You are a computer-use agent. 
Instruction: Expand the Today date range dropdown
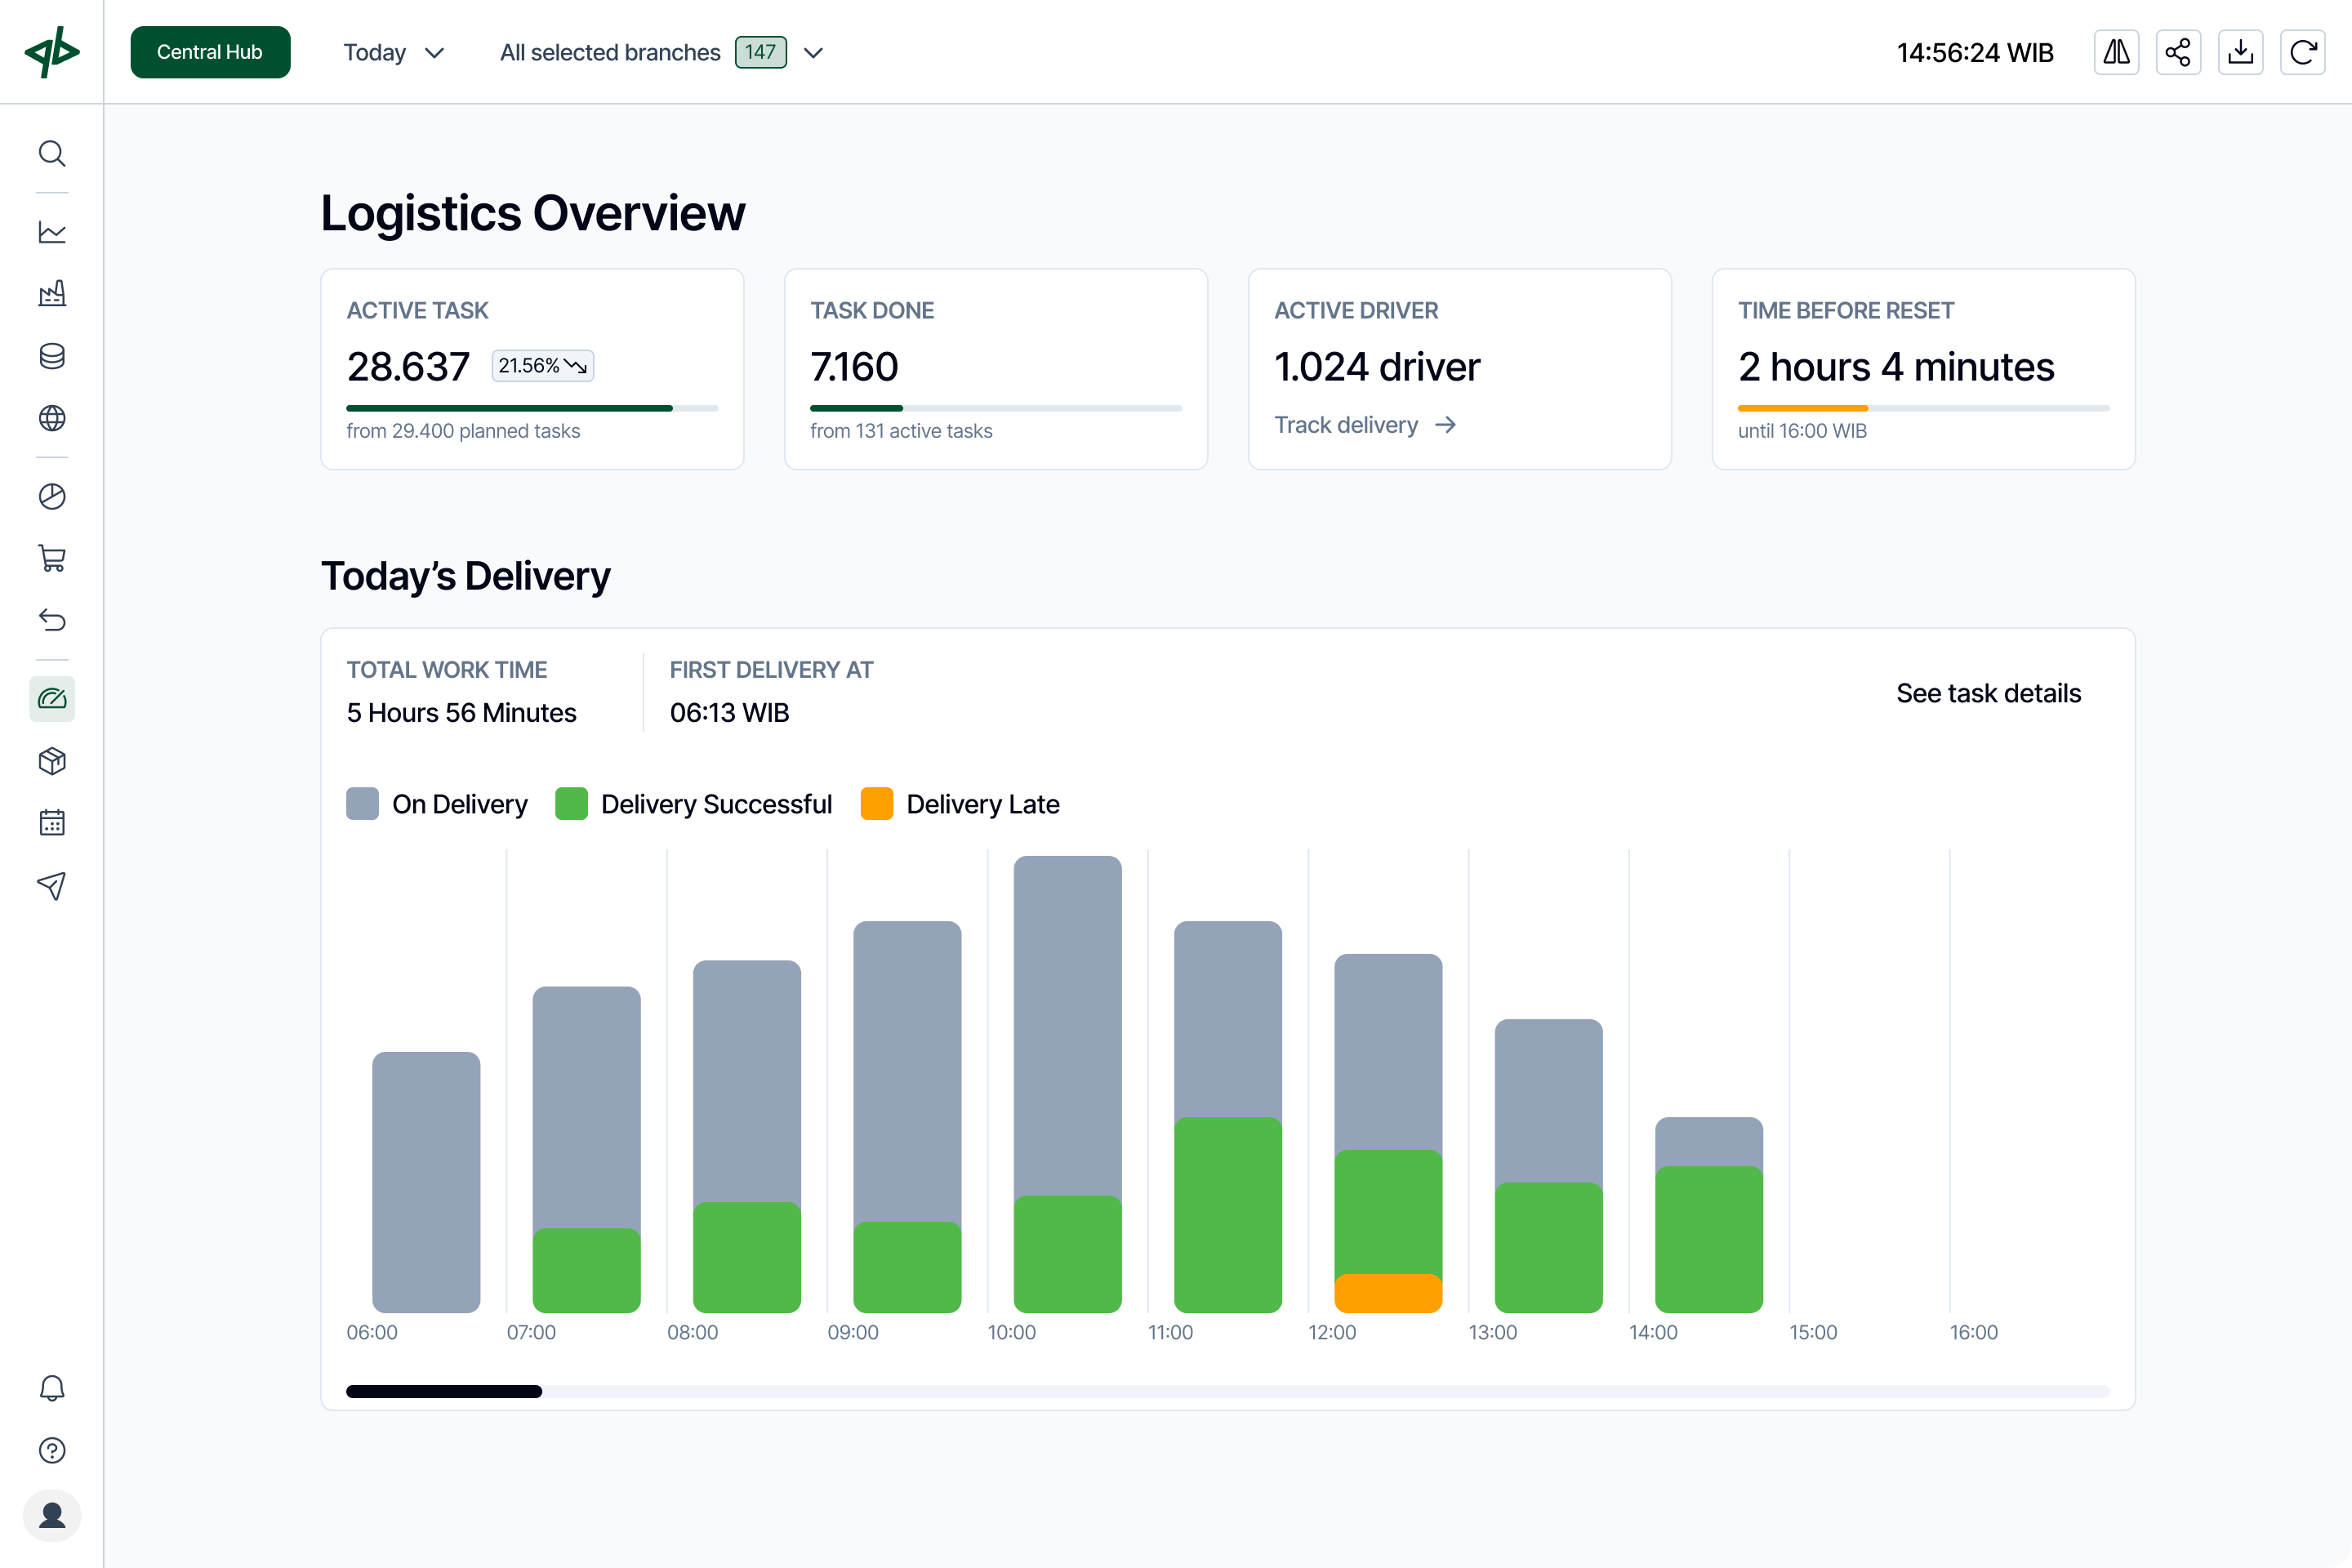[393, 52]
